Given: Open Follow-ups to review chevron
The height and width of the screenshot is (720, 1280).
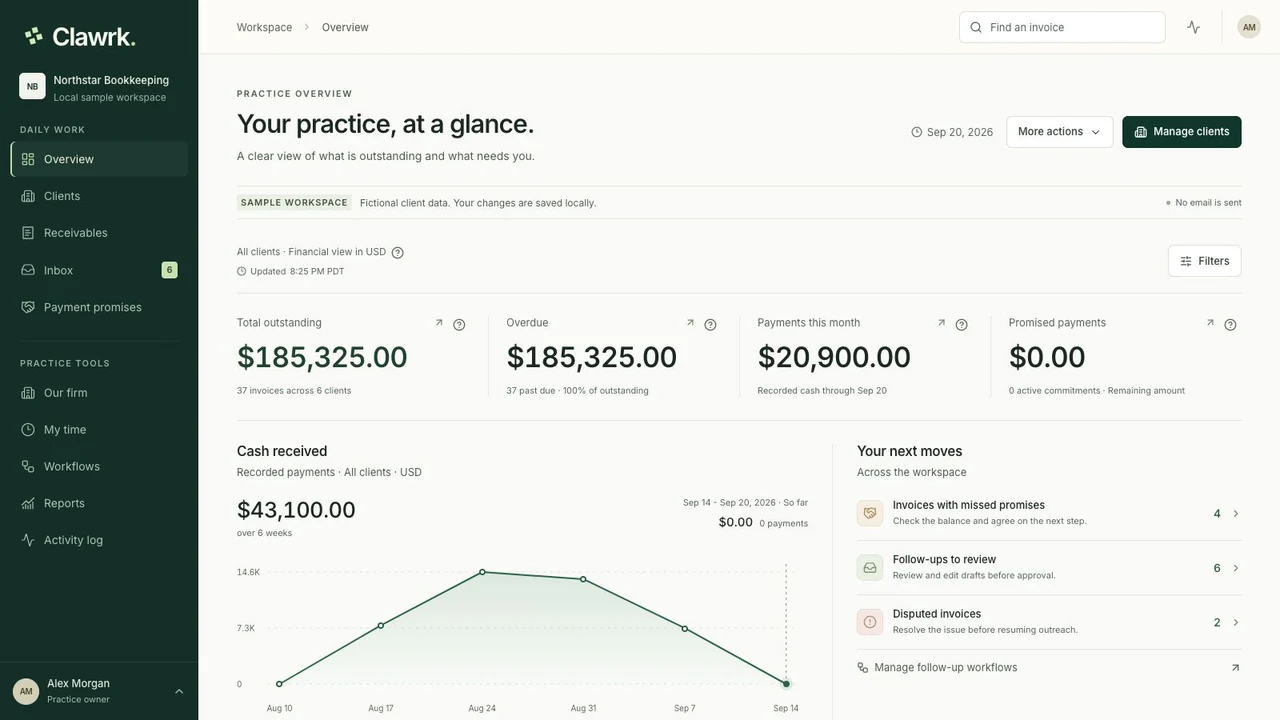Looking at the screenshot, I should [1236, 568].
